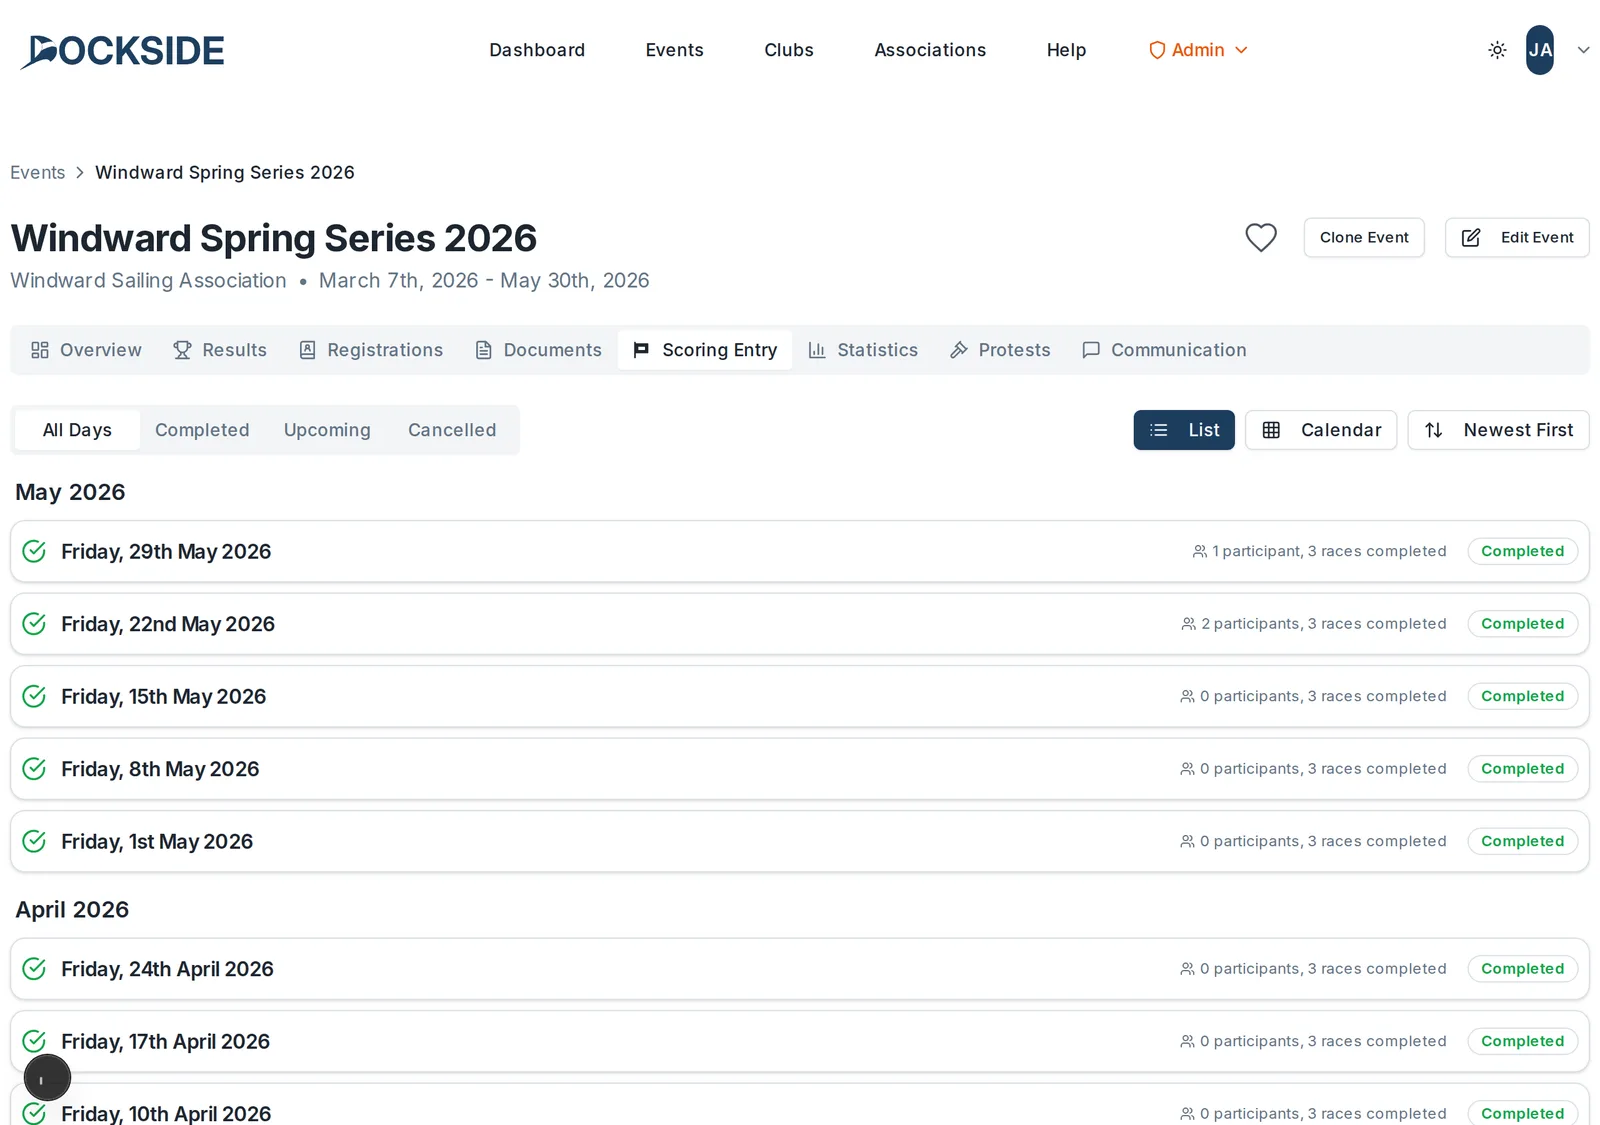Click the Windward Sailing Association subtitle

pos(148,281)
